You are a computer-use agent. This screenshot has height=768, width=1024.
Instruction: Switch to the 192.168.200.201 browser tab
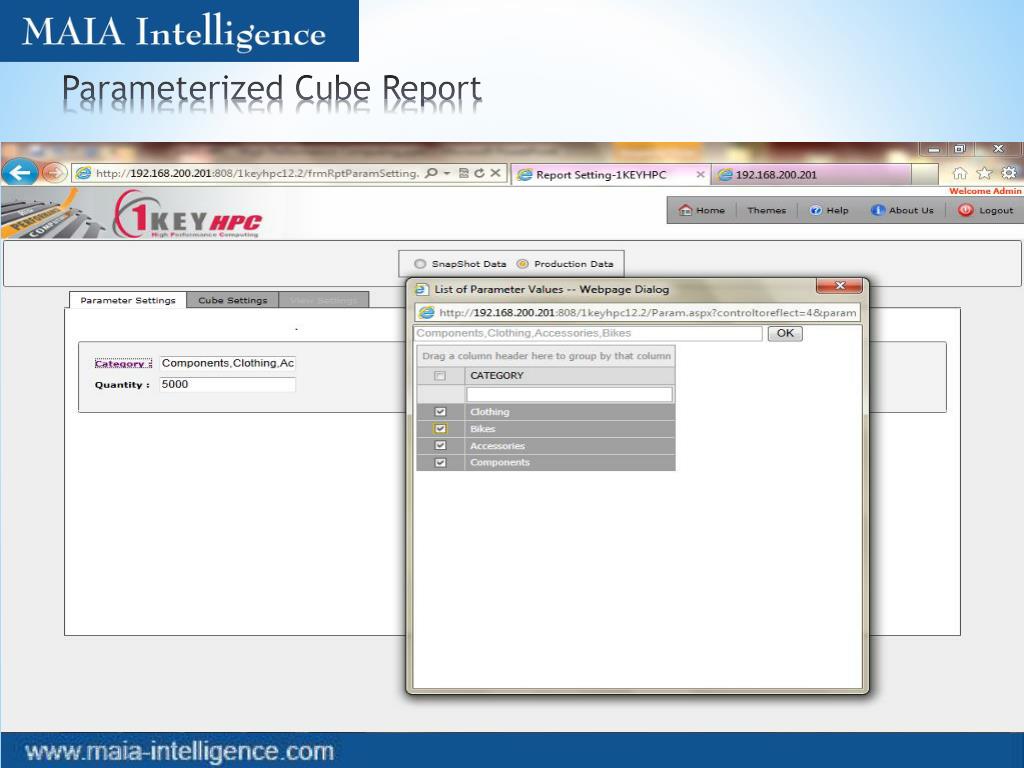(x=812, y=174)
